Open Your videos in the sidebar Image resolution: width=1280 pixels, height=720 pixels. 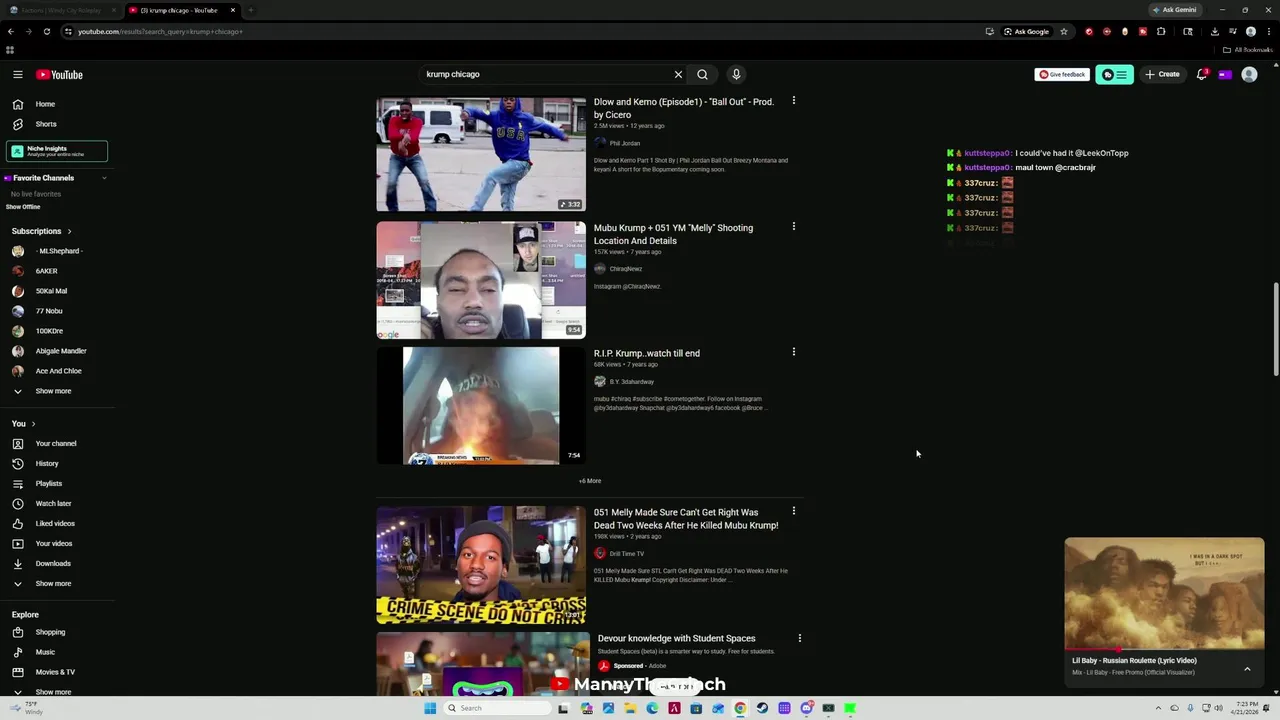56,544
